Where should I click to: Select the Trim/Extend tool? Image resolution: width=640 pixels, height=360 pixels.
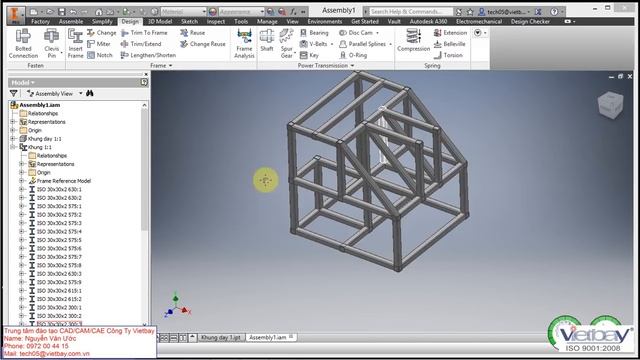pos(141,44)
